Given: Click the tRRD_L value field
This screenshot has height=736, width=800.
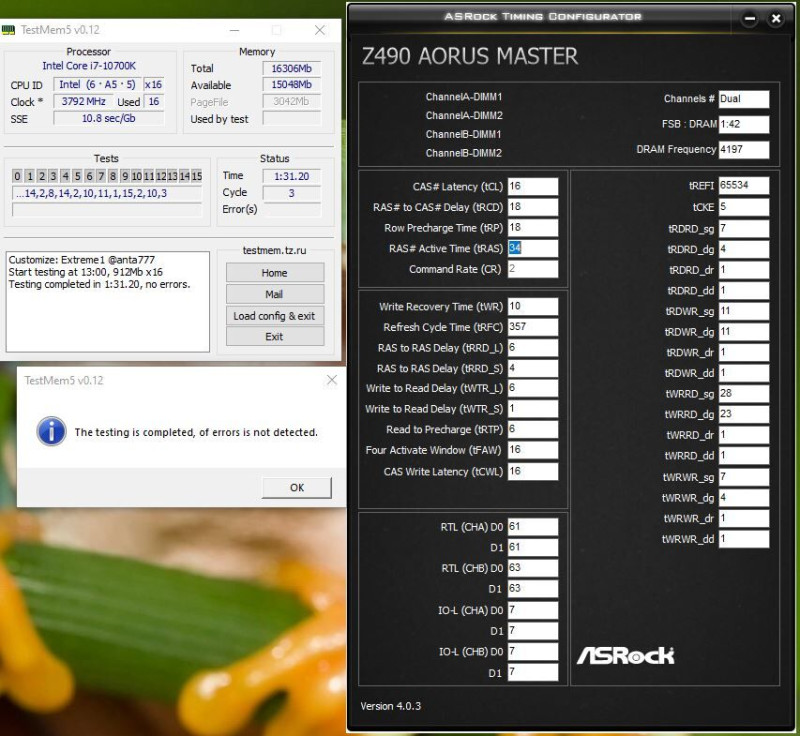Looking at the screenshot, I should (x=533, y=347).
